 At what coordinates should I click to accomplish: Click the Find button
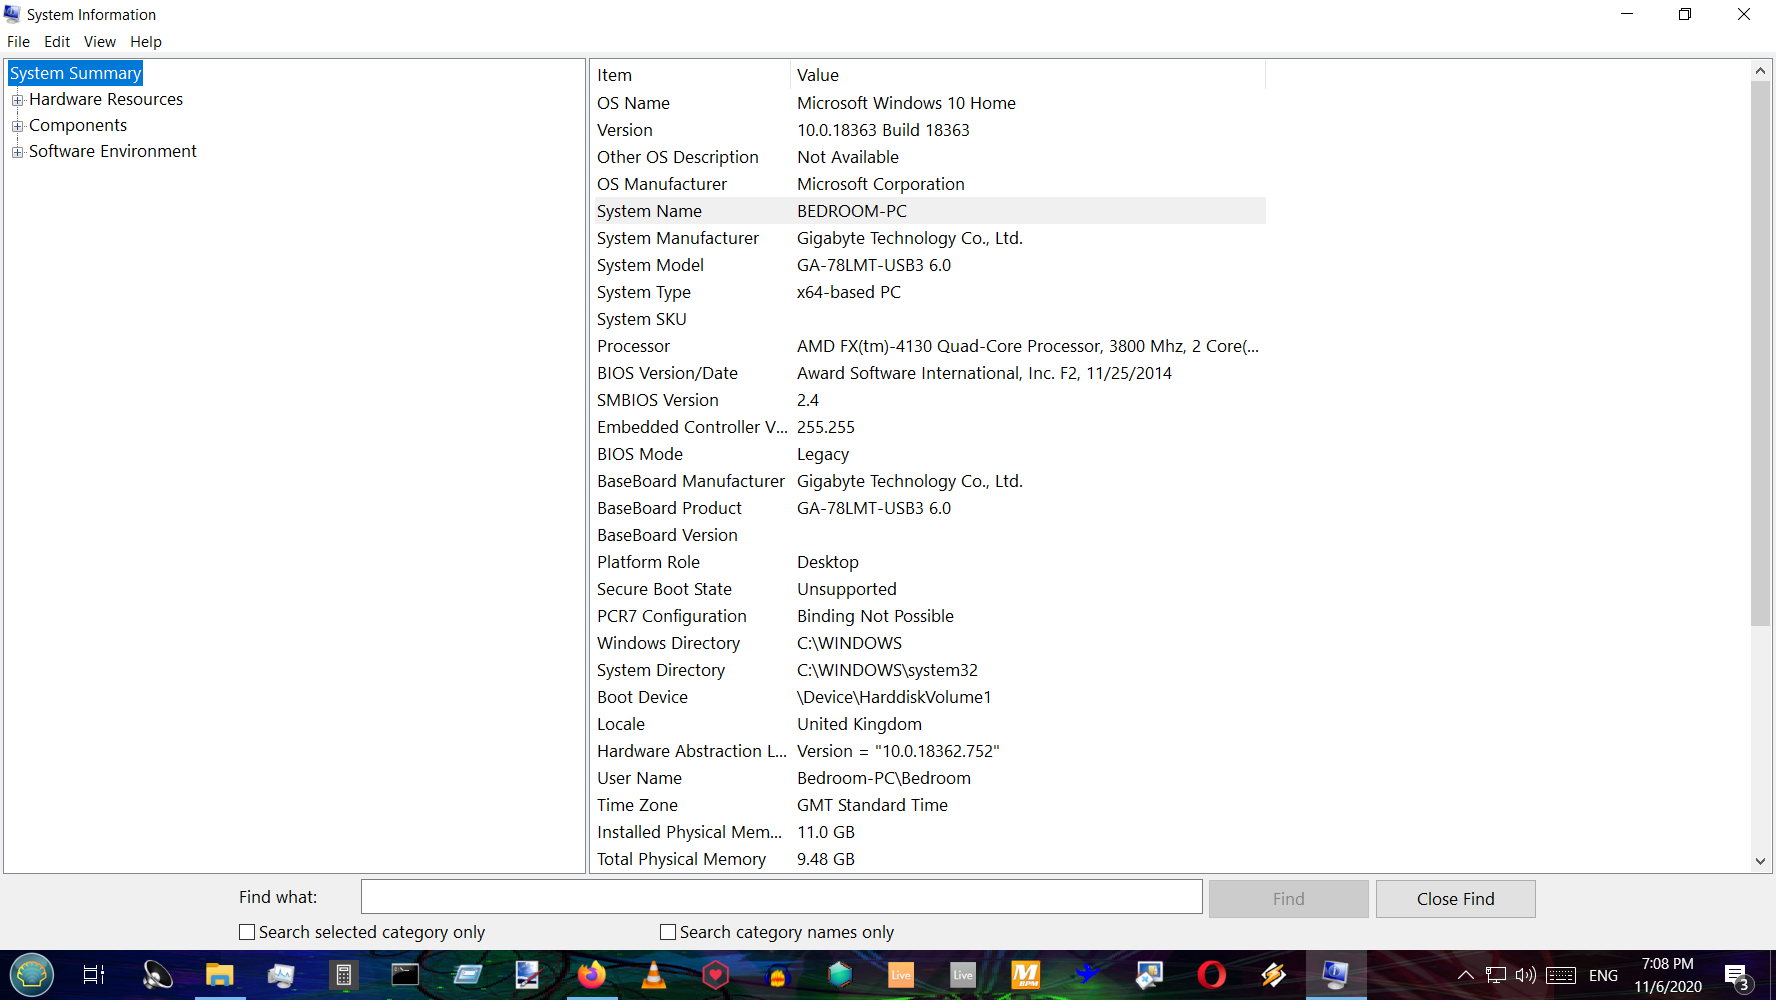point(1288,899)
